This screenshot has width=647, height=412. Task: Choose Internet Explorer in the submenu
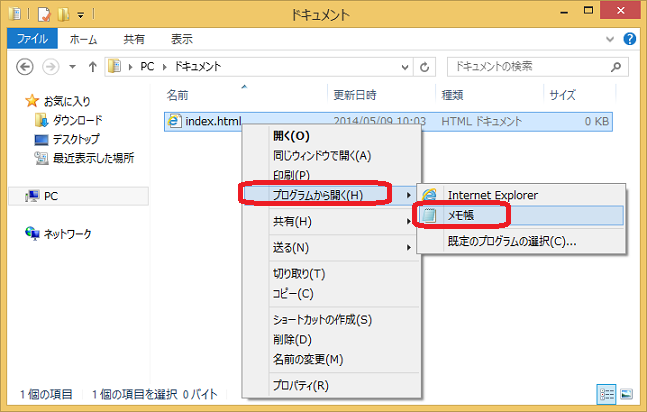492,194
